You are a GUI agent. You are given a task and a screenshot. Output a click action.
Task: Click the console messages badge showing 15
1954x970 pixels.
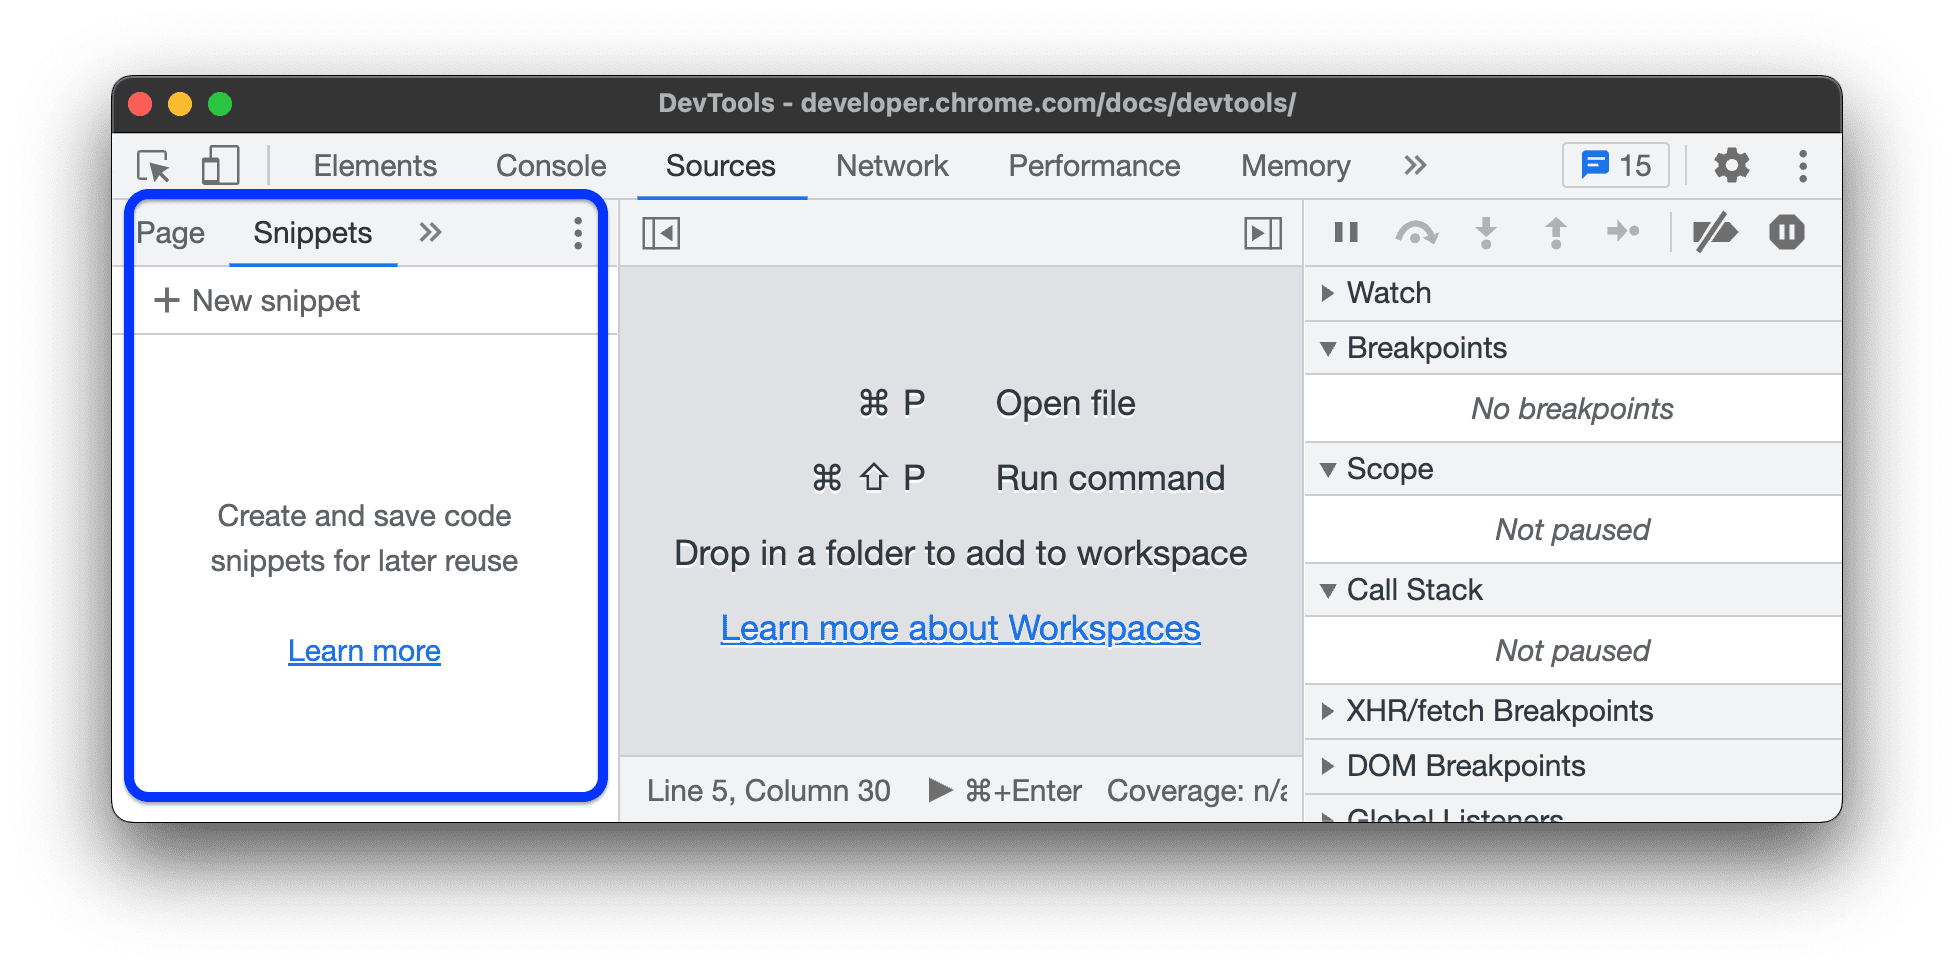click(x=1614, y=164)
